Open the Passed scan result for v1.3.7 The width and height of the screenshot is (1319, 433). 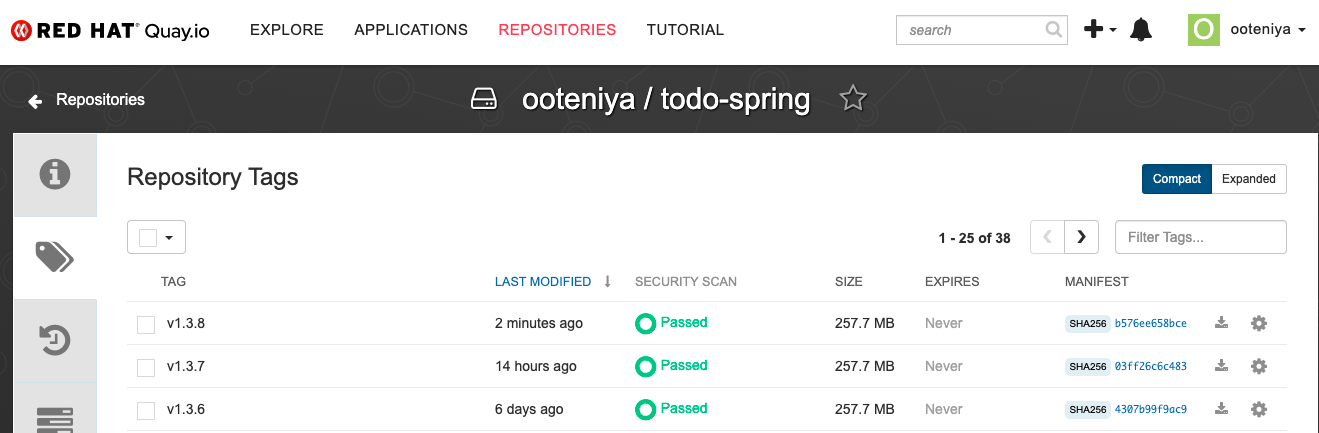[x=684, y=365]
